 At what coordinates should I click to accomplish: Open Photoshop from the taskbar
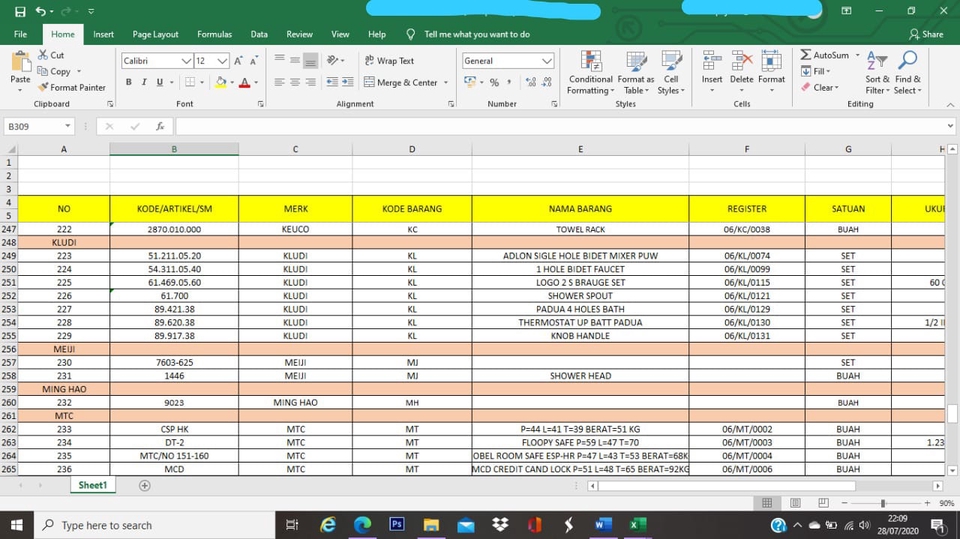[396, 524]
